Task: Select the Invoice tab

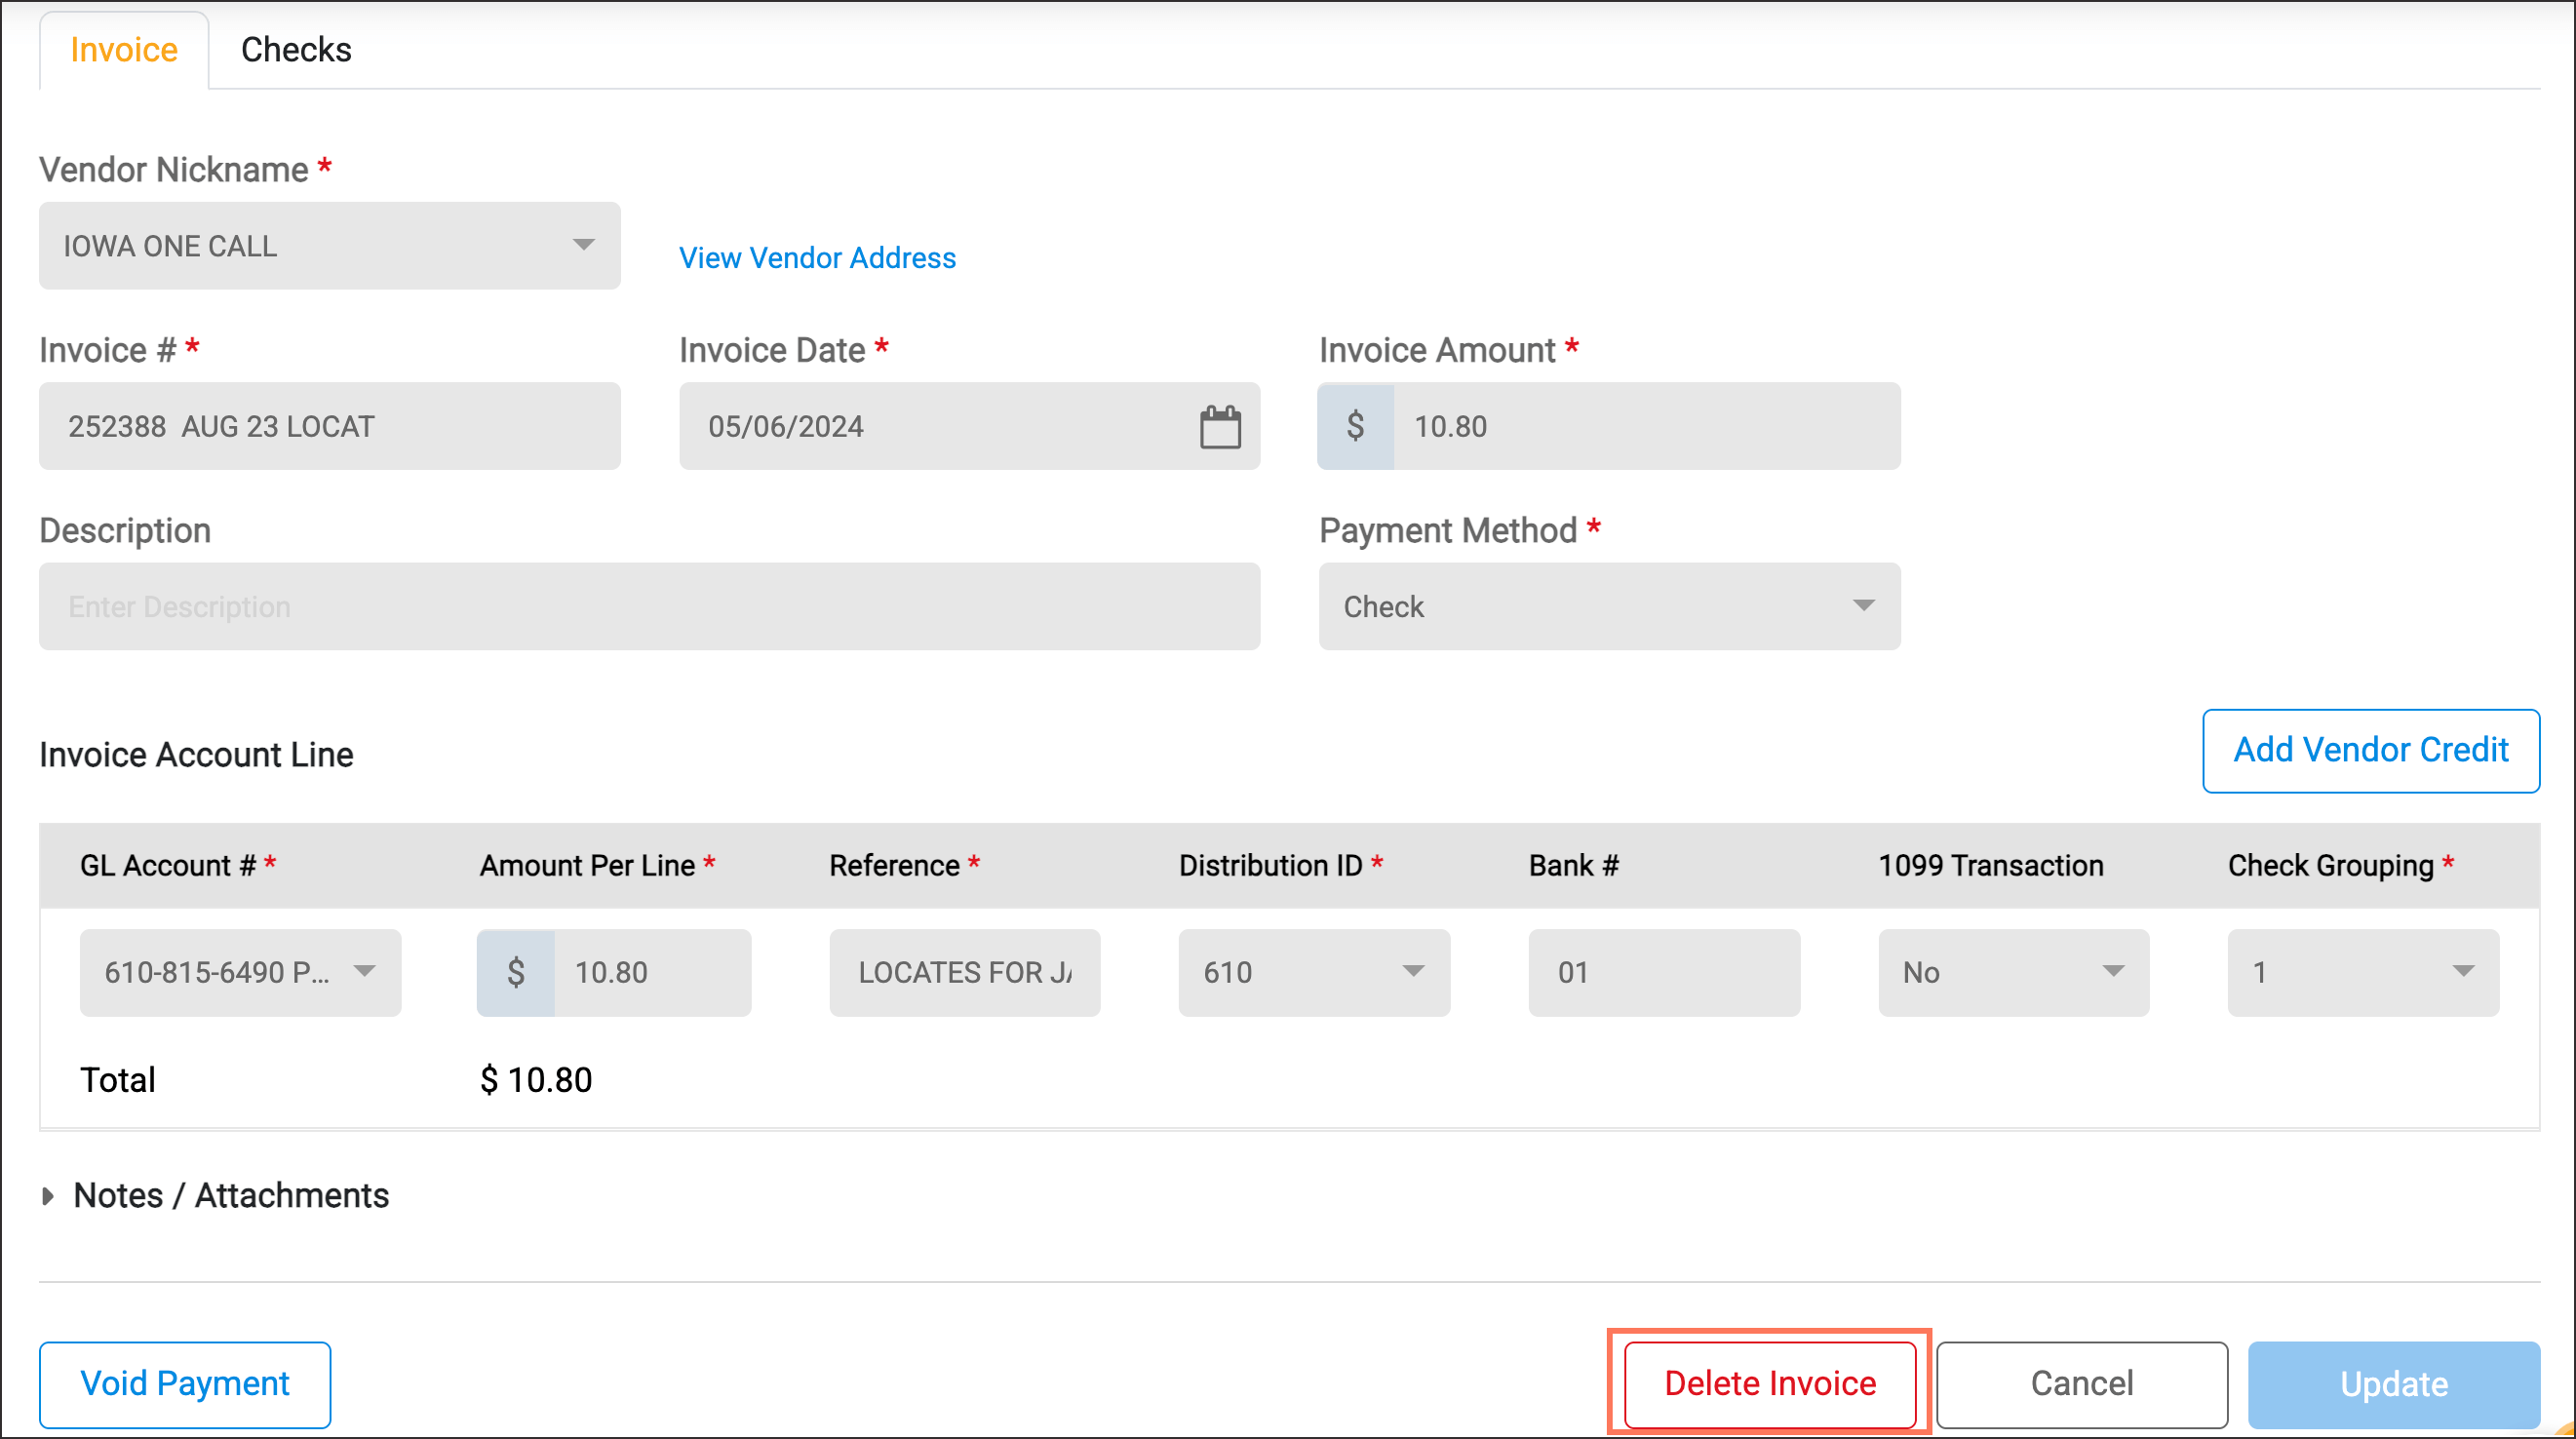Action: click(124, 50)
